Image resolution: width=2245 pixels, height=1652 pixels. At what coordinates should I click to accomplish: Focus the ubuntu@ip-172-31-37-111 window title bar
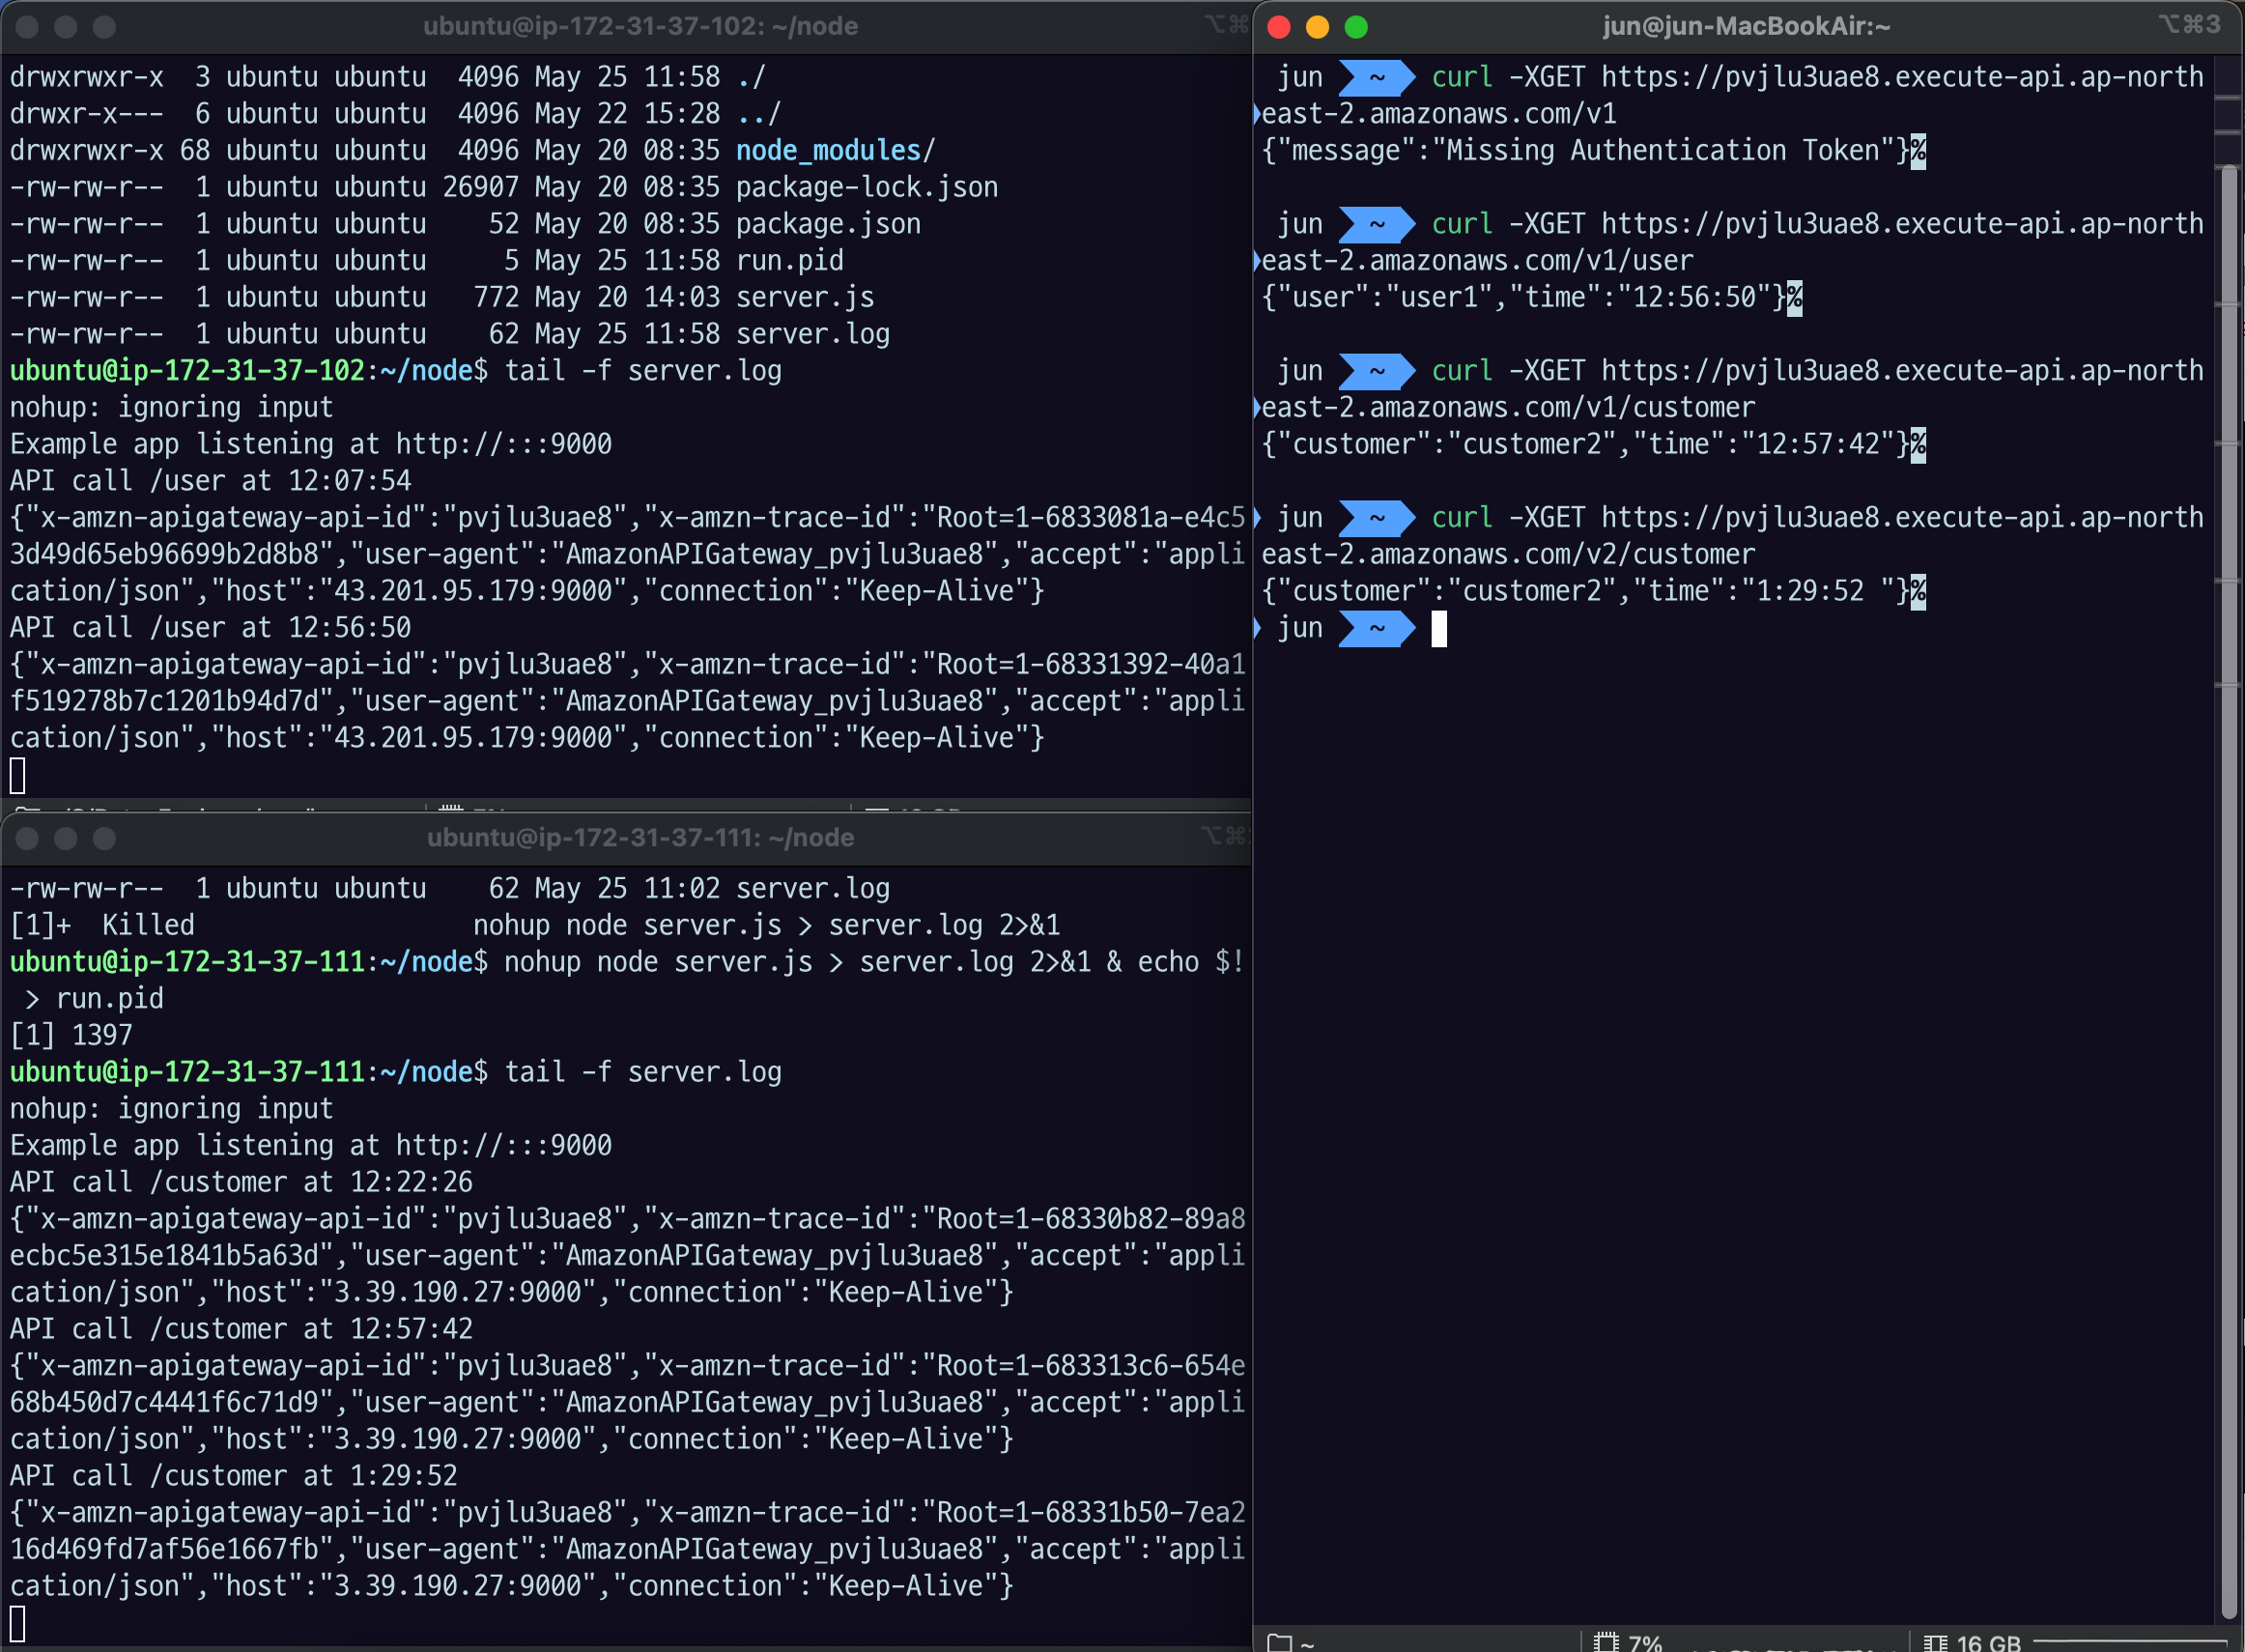(x=640, y=838)
